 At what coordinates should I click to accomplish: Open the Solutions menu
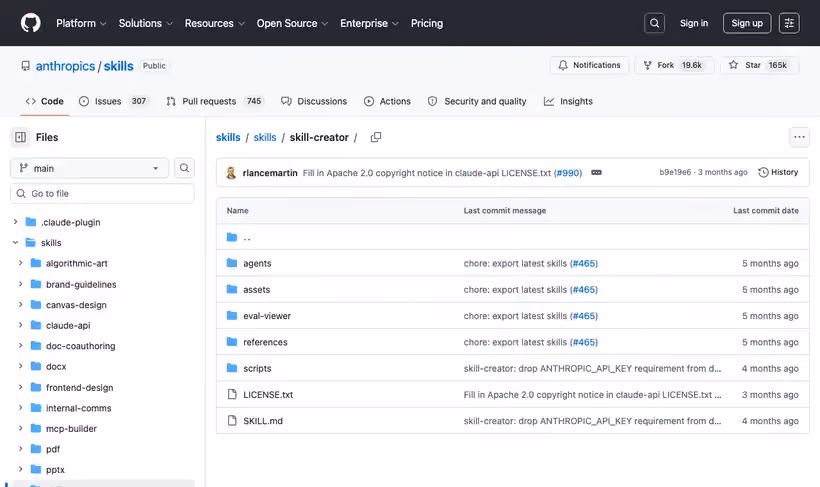click(x=145, y=23)
